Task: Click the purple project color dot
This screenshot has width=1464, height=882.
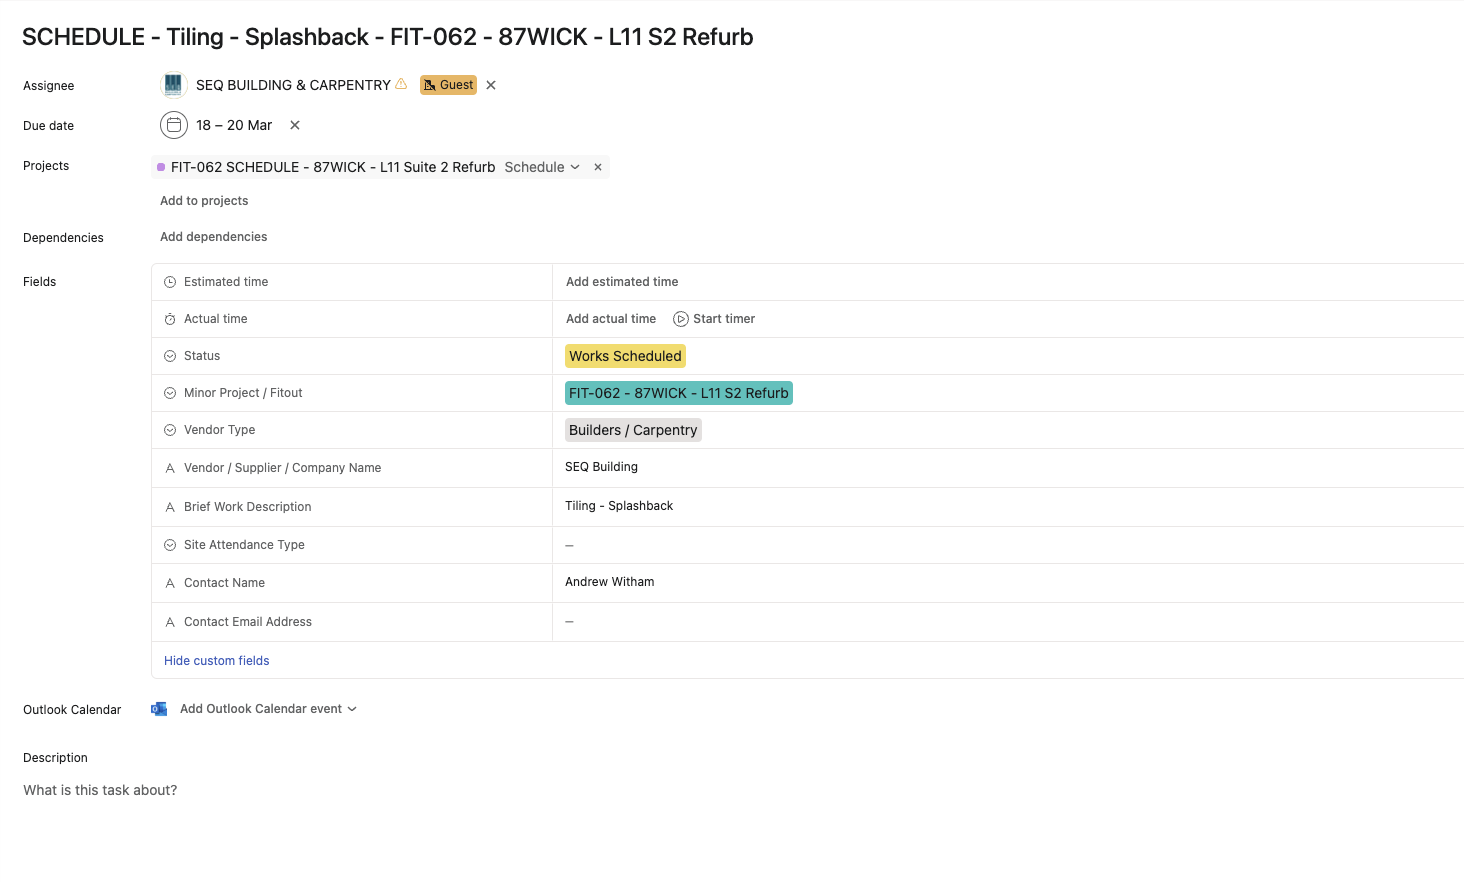Action: click(161, 167)
